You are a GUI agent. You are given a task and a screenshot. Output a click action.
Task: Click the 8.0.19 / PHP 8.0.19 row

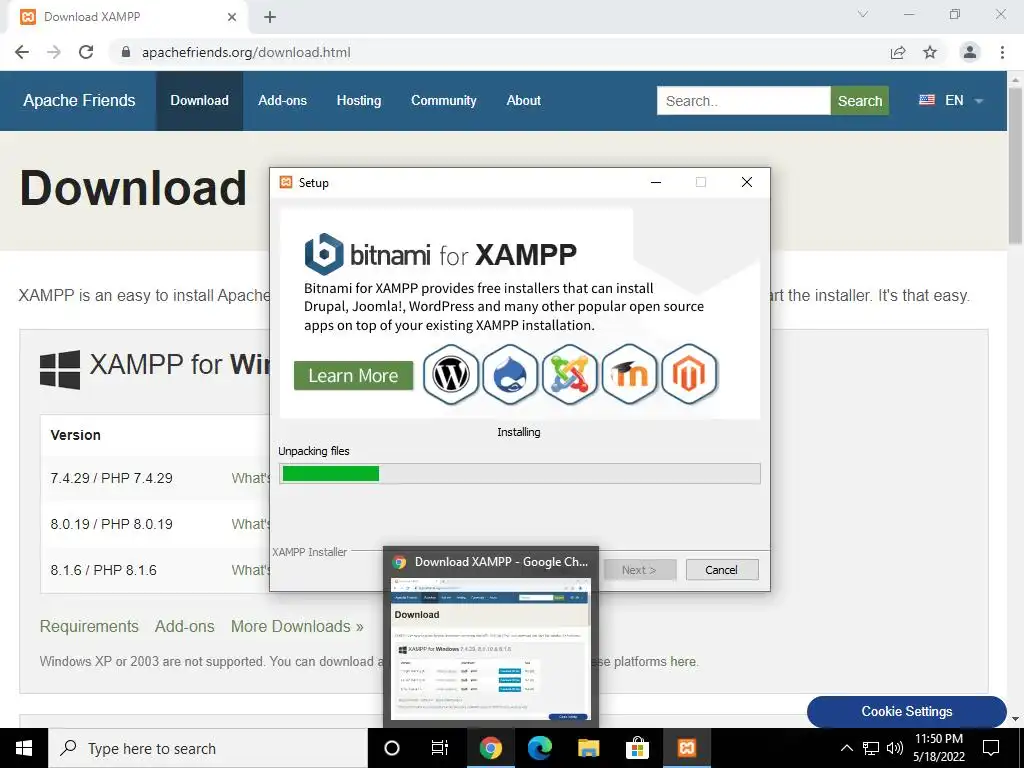156,524
